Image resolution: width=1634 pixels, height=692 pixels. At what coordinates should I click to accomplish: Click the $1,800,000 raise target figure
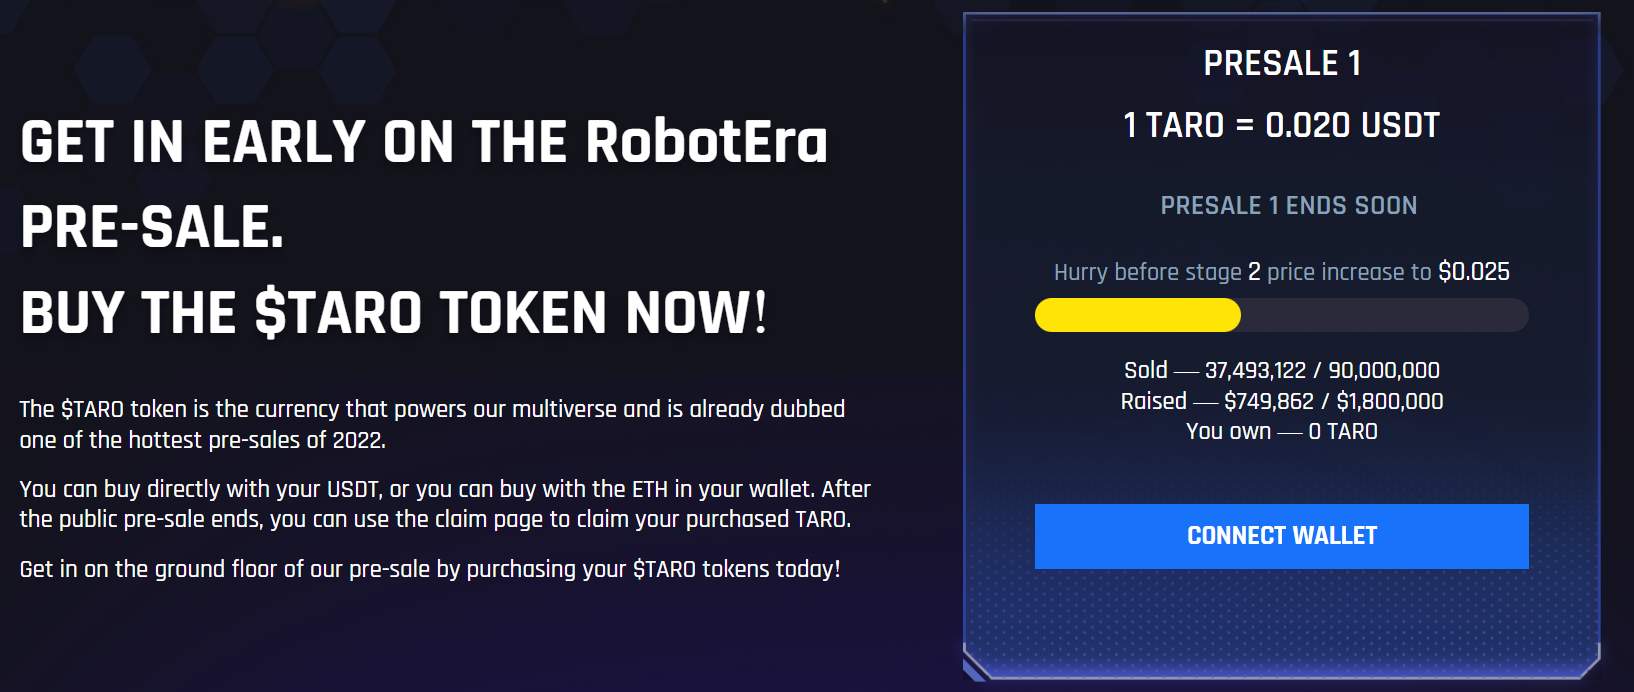click(x=1390, y=401)
